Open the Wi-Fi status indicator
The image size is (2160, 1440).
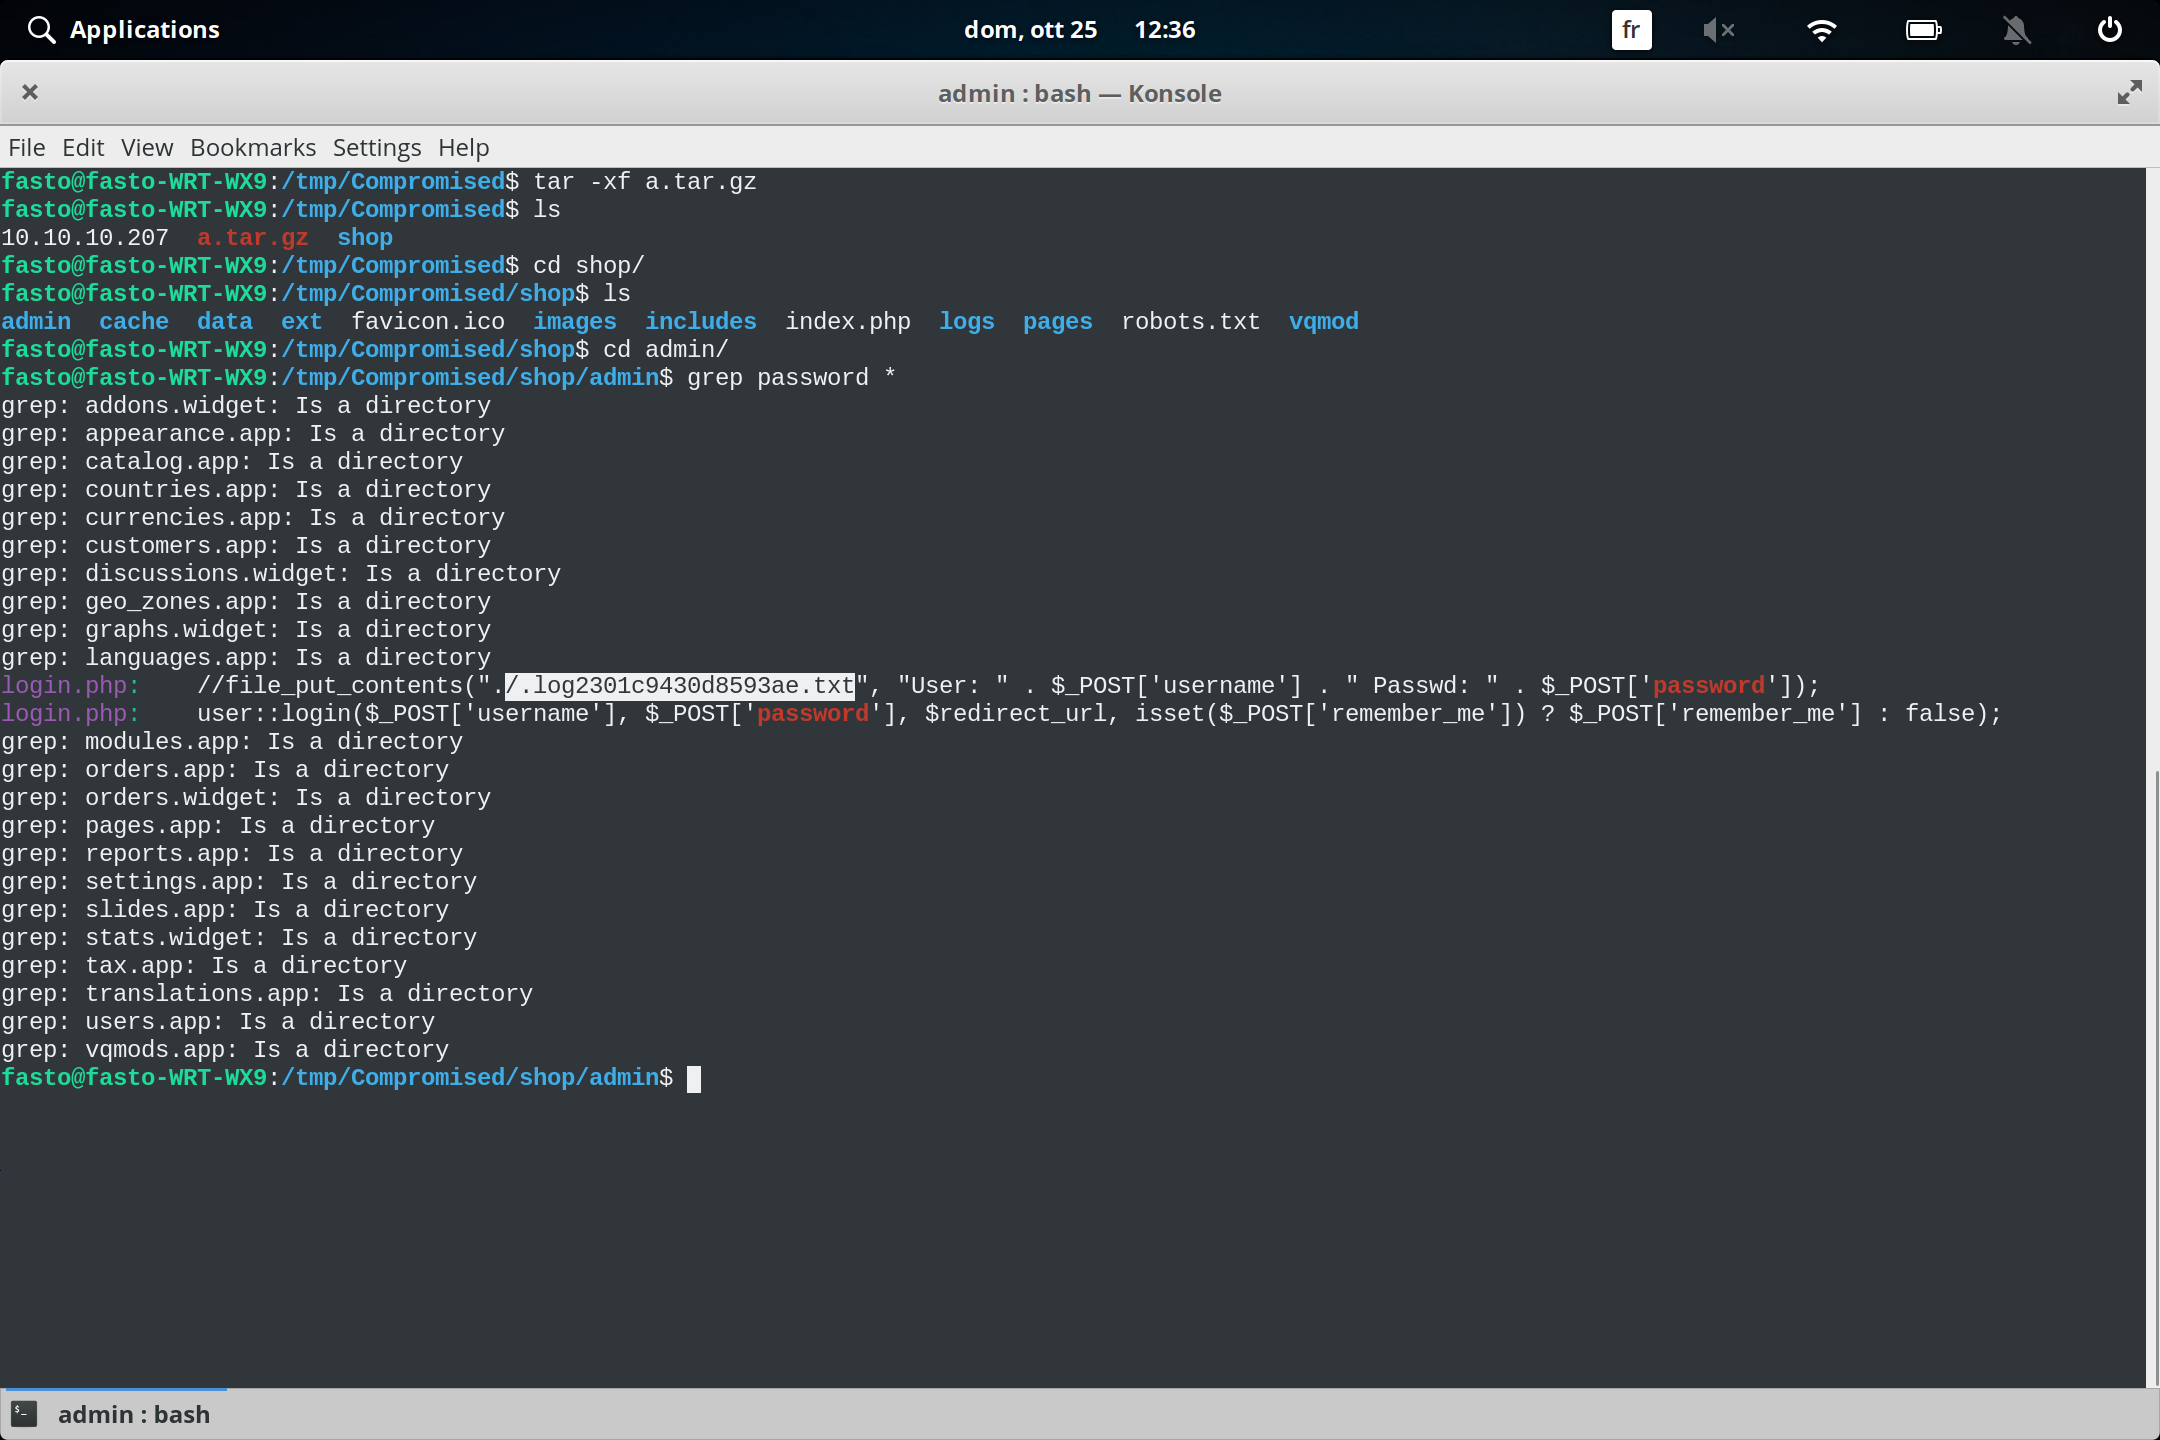tap(1822, 29)
